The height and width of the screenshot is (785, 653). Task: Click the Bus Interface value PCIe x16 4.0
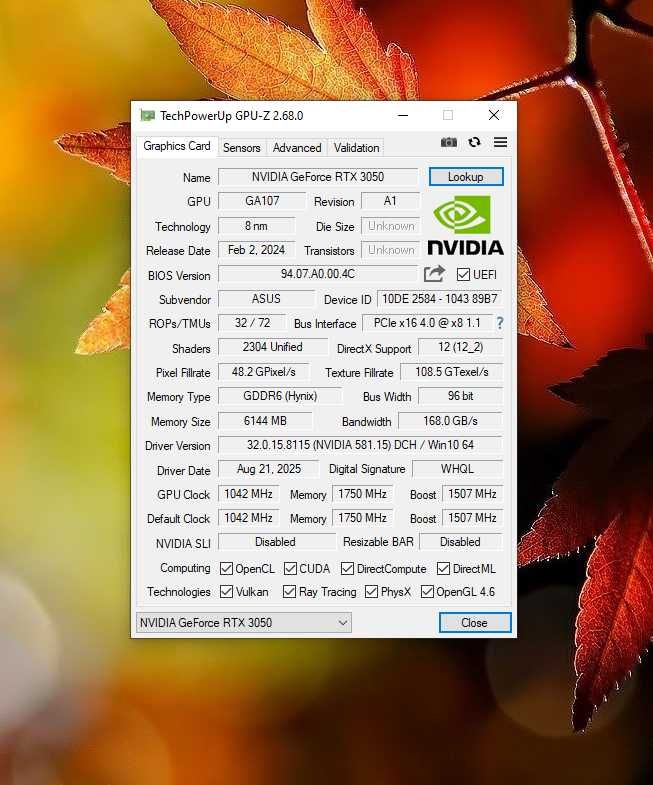(x=427, y=323)
